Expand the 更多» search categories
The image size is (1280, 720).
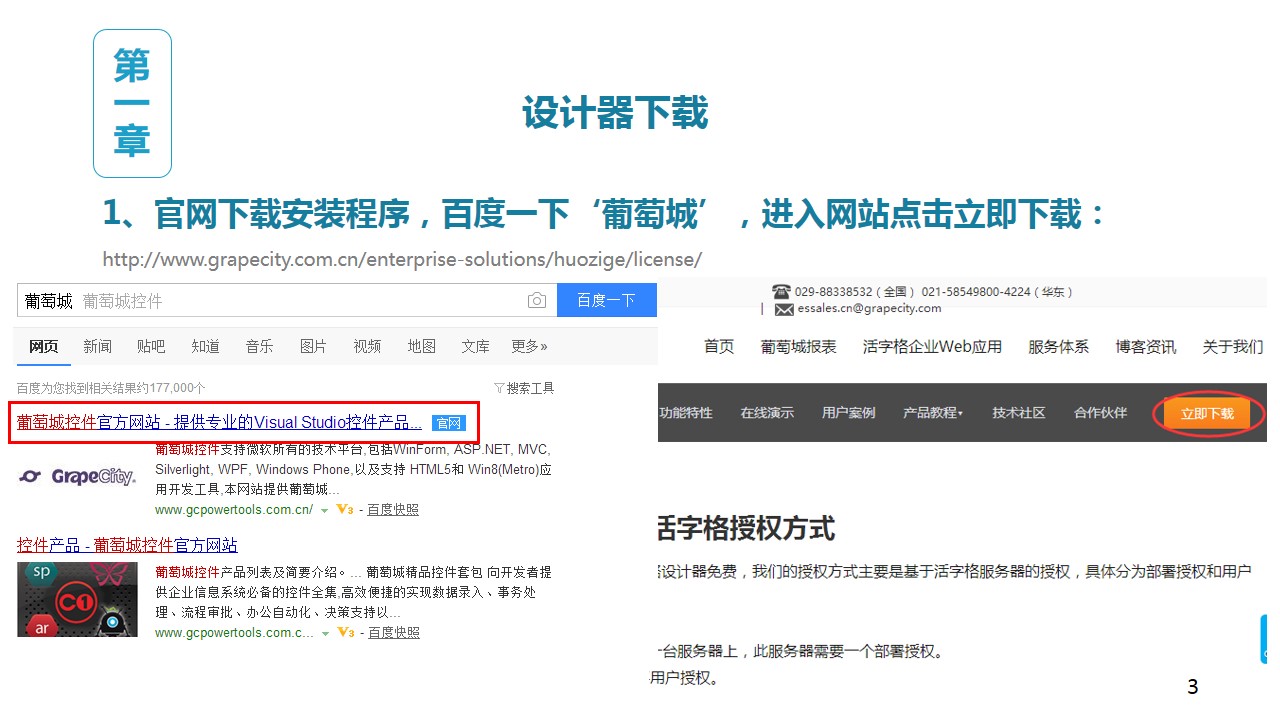click(529, 346)
